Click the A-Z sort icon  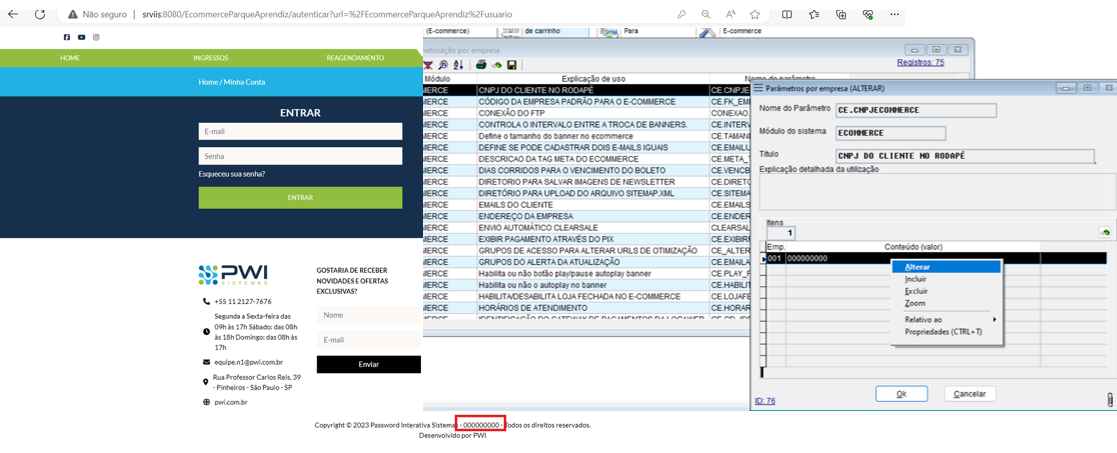pyautogui.click(x=458, y=65)
